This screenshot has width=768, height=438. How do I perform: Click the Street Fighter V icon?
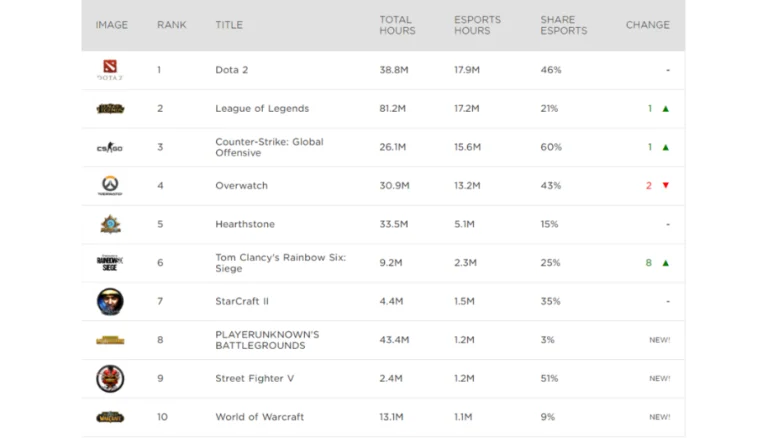click(x=110, y=378)
